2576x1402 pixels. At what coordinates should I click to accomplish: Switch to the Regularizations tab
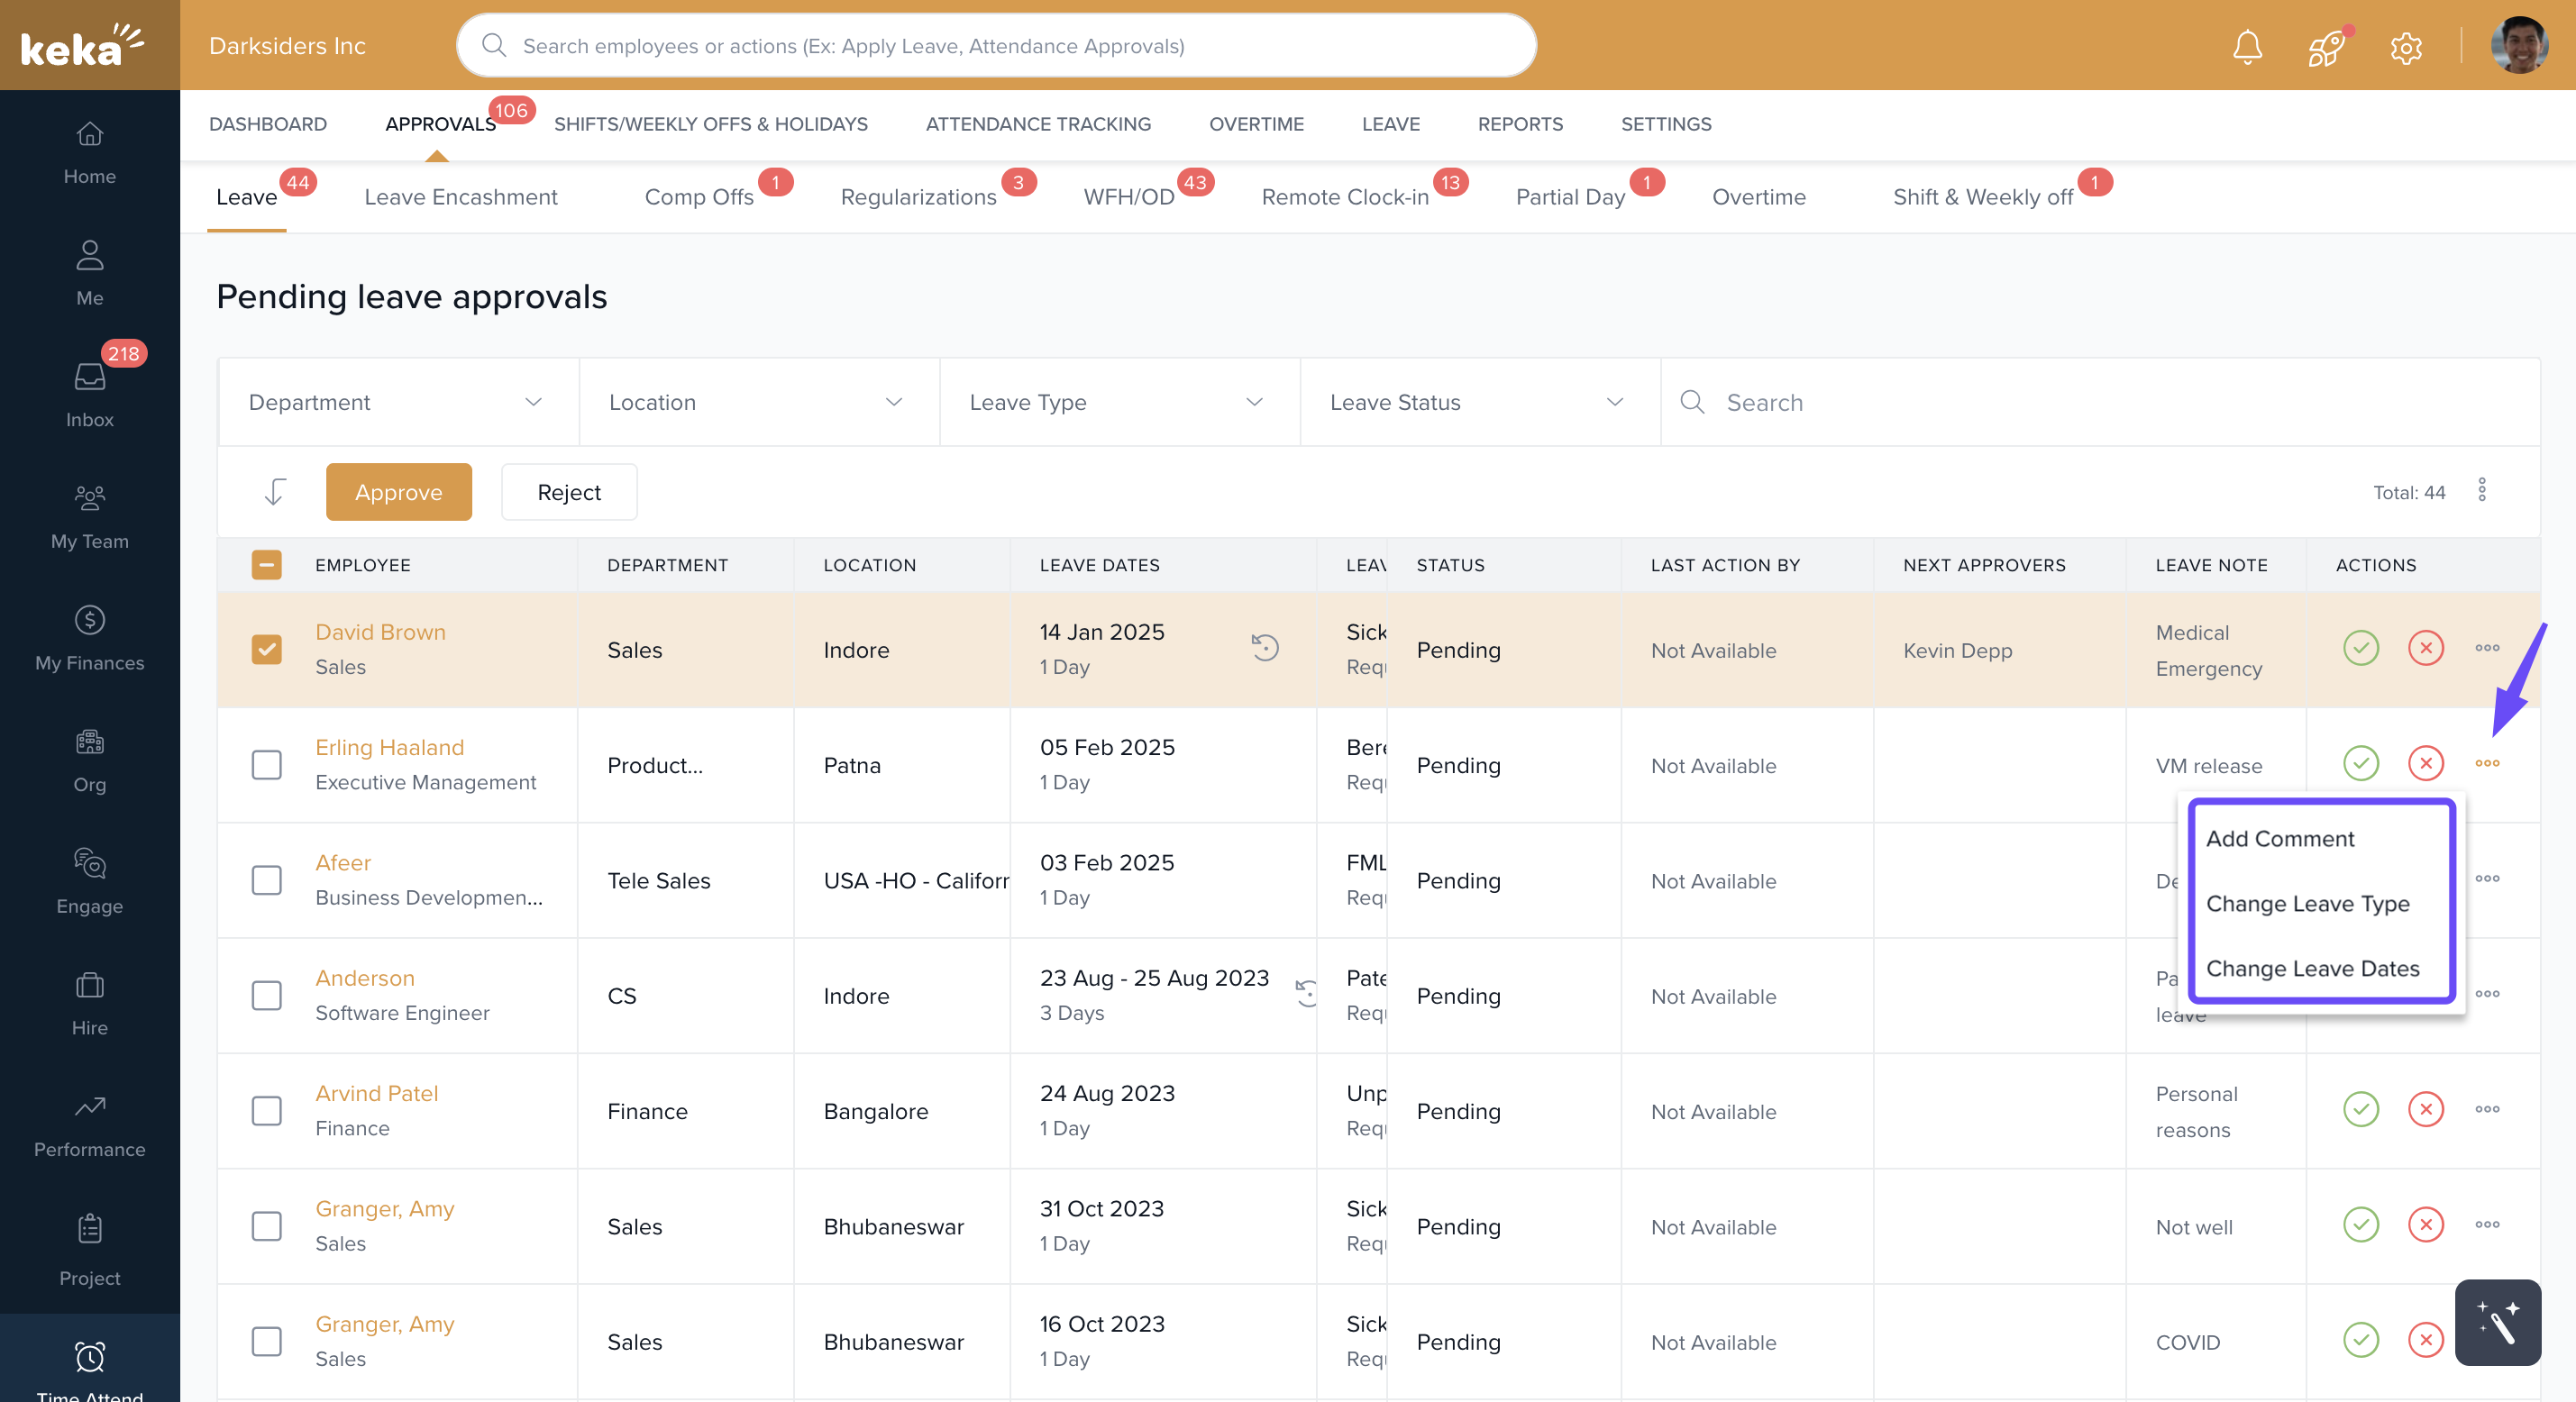point(918,197)
